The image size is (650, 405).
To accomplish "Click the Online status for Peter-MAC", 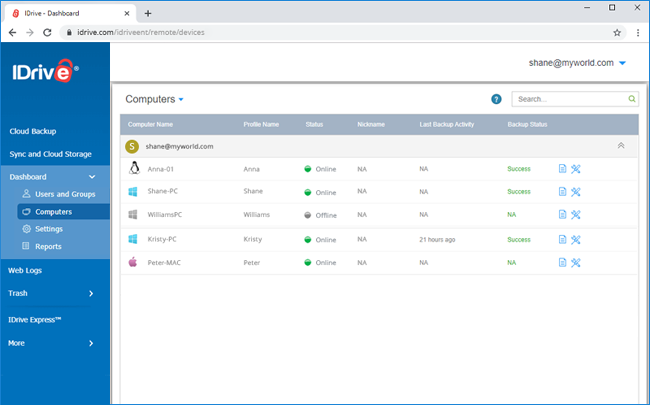I will point(320,262).
